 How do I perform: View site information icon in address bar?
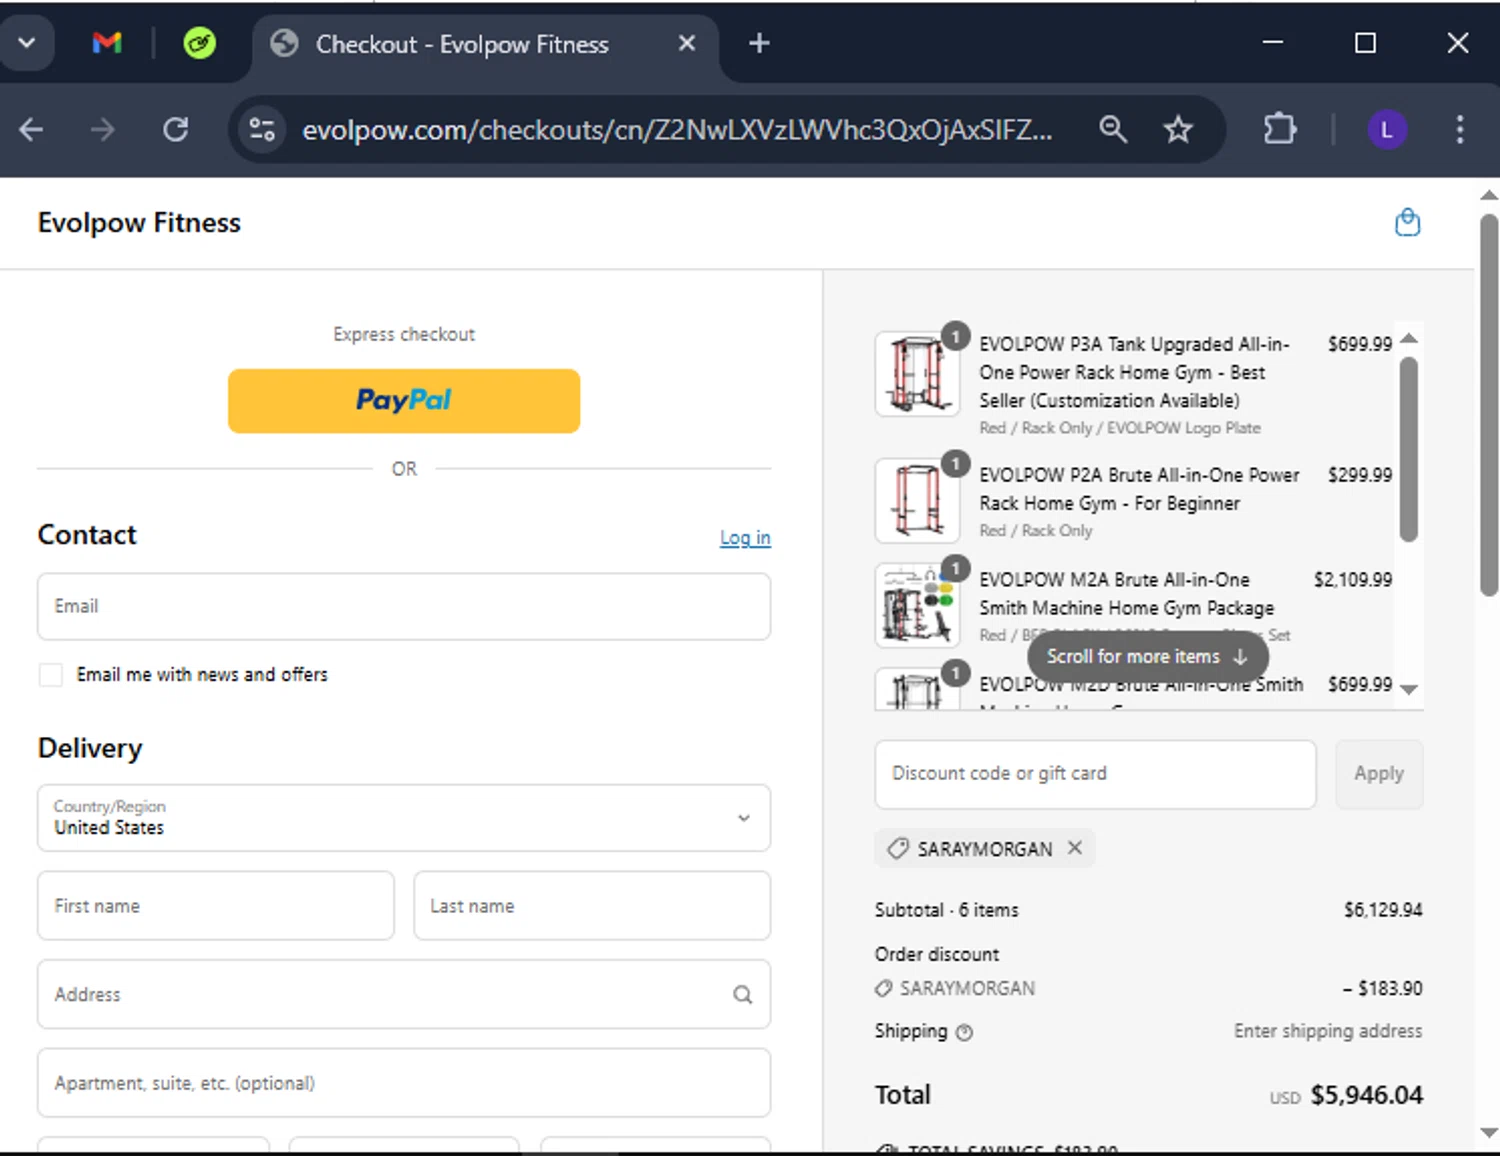click(x=262, y=129)
